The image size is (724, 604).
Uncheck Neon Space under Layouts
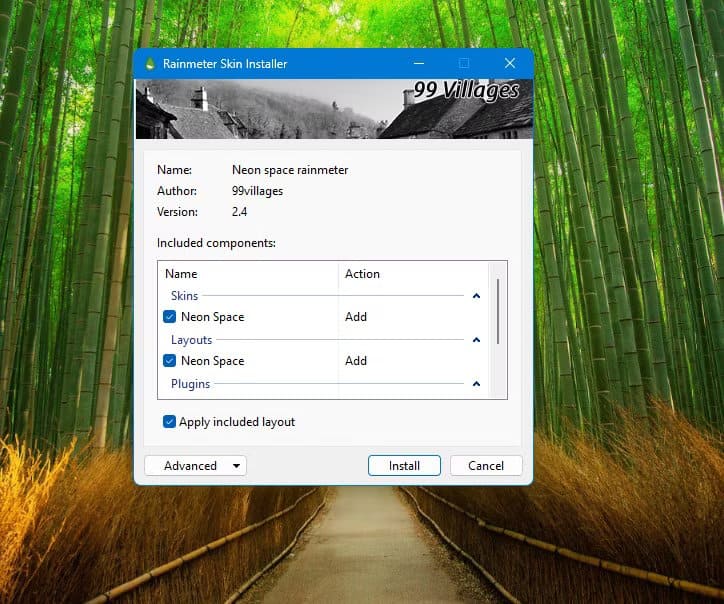click(170, 361)
